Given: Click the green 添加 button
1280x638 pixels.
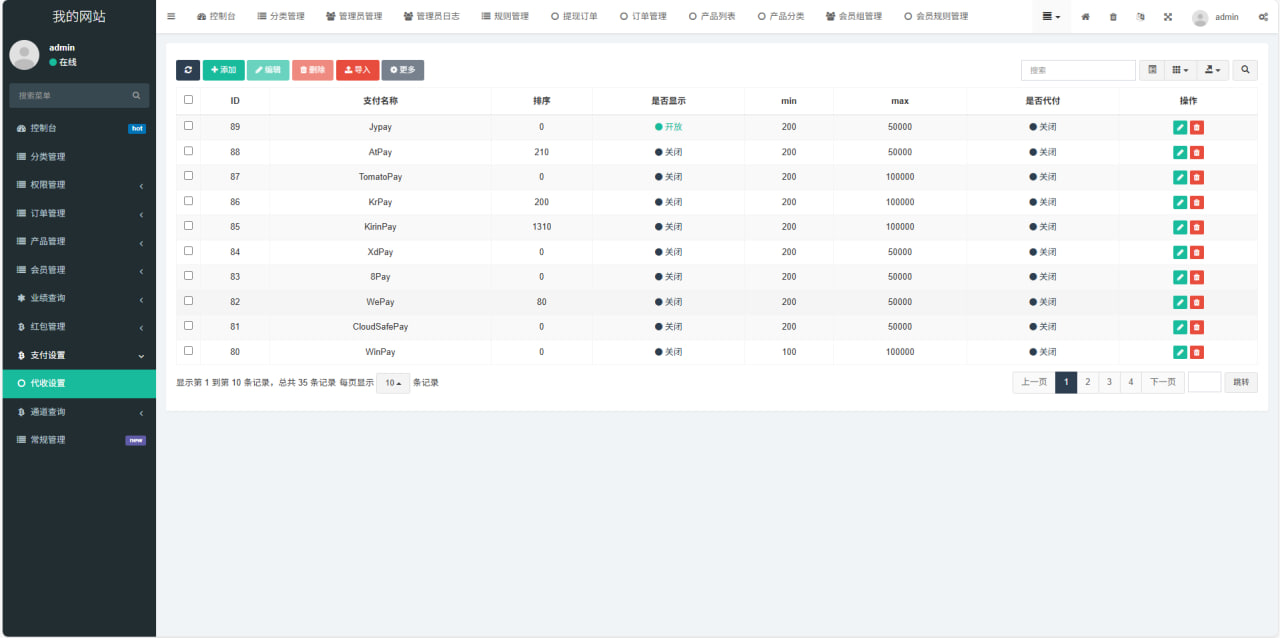Looking at the screenshot, I should pos(223,70).
